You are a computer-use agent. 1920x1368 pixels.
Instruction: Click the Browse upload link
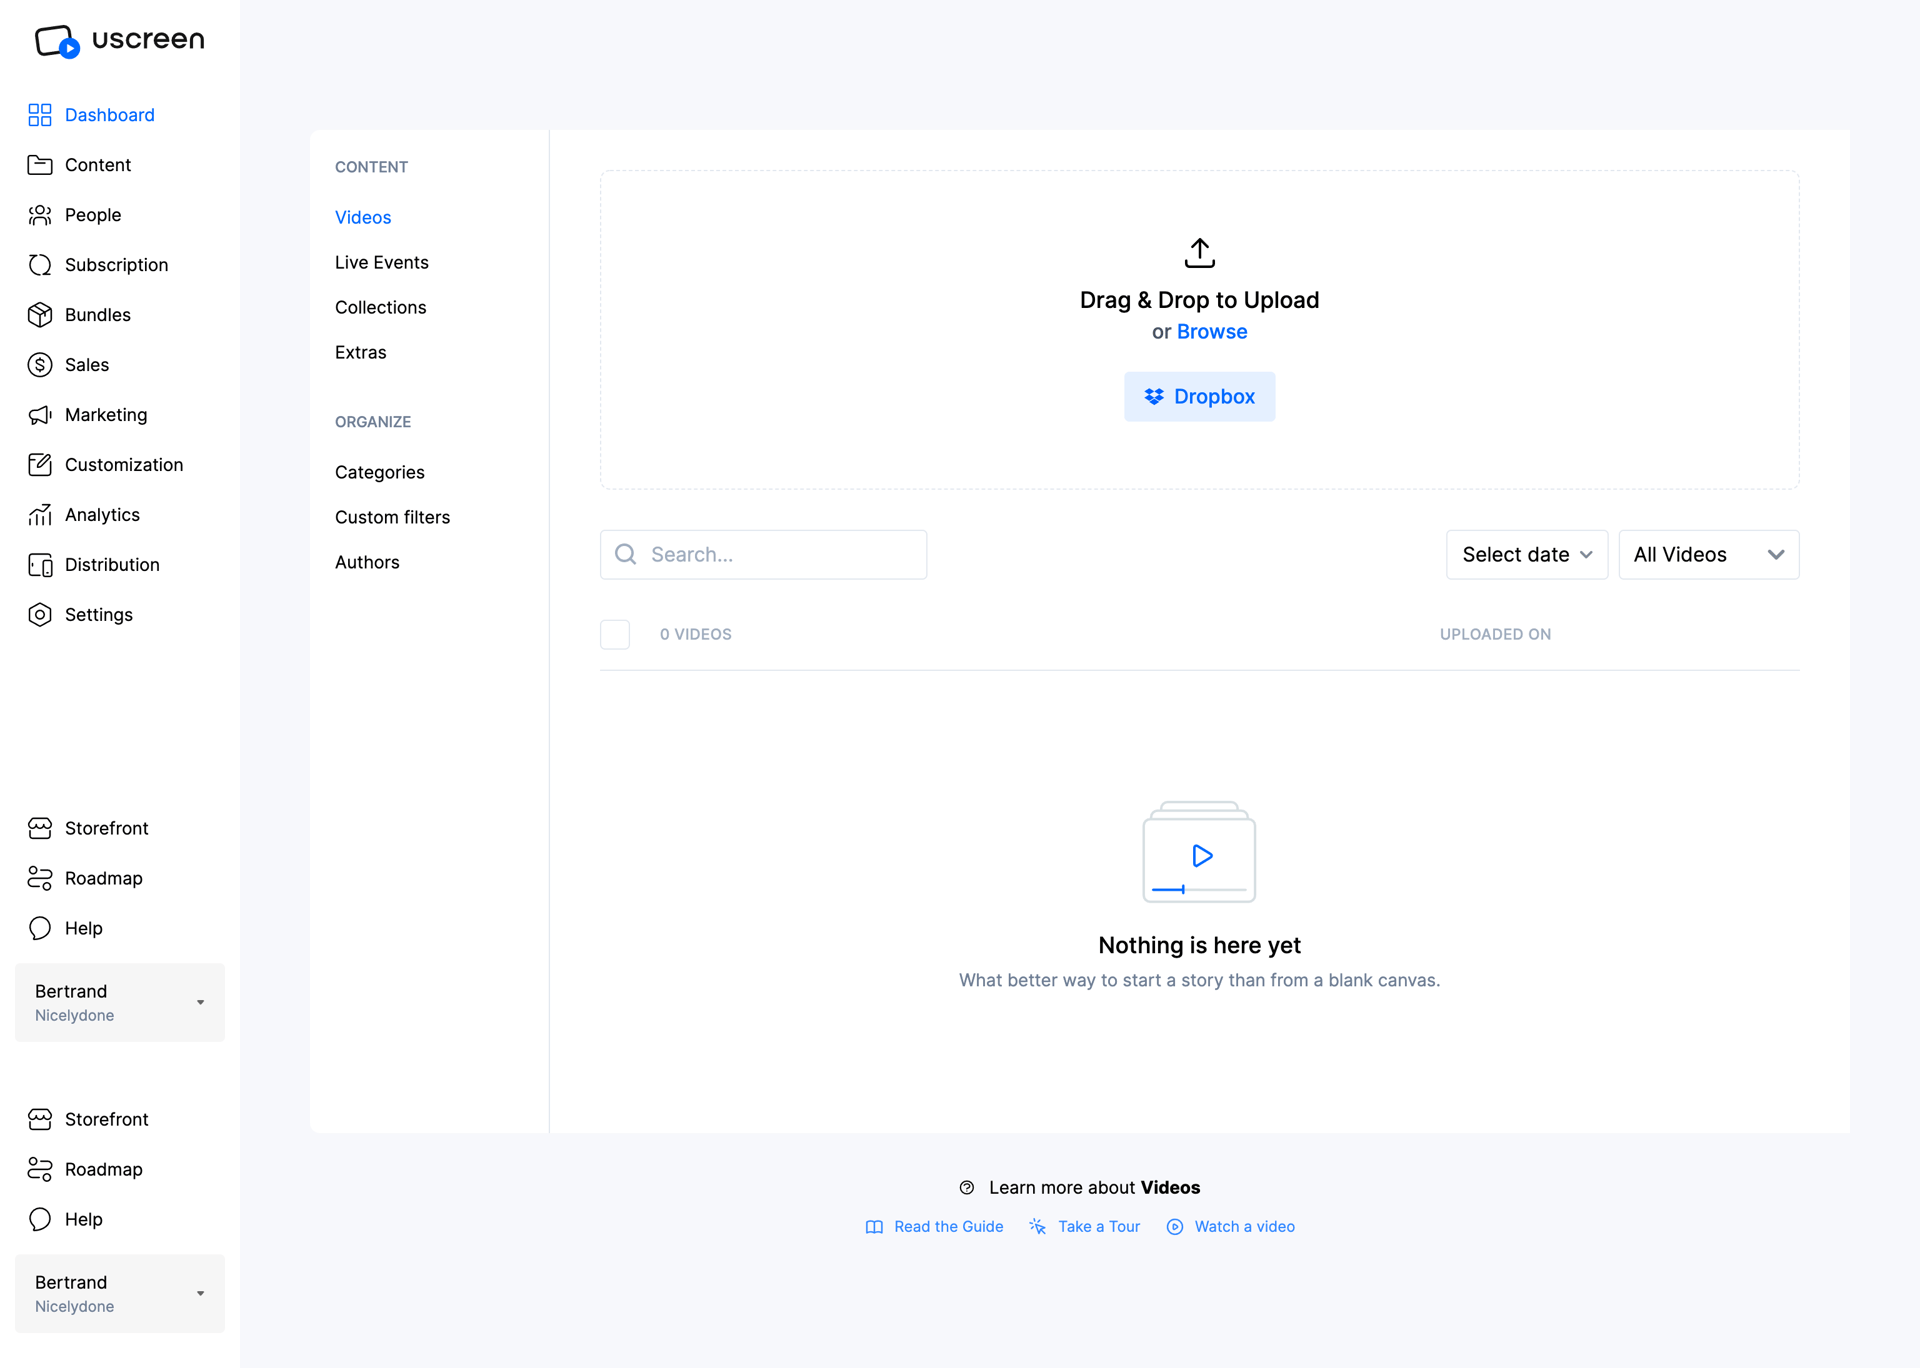click(1212, 331)
